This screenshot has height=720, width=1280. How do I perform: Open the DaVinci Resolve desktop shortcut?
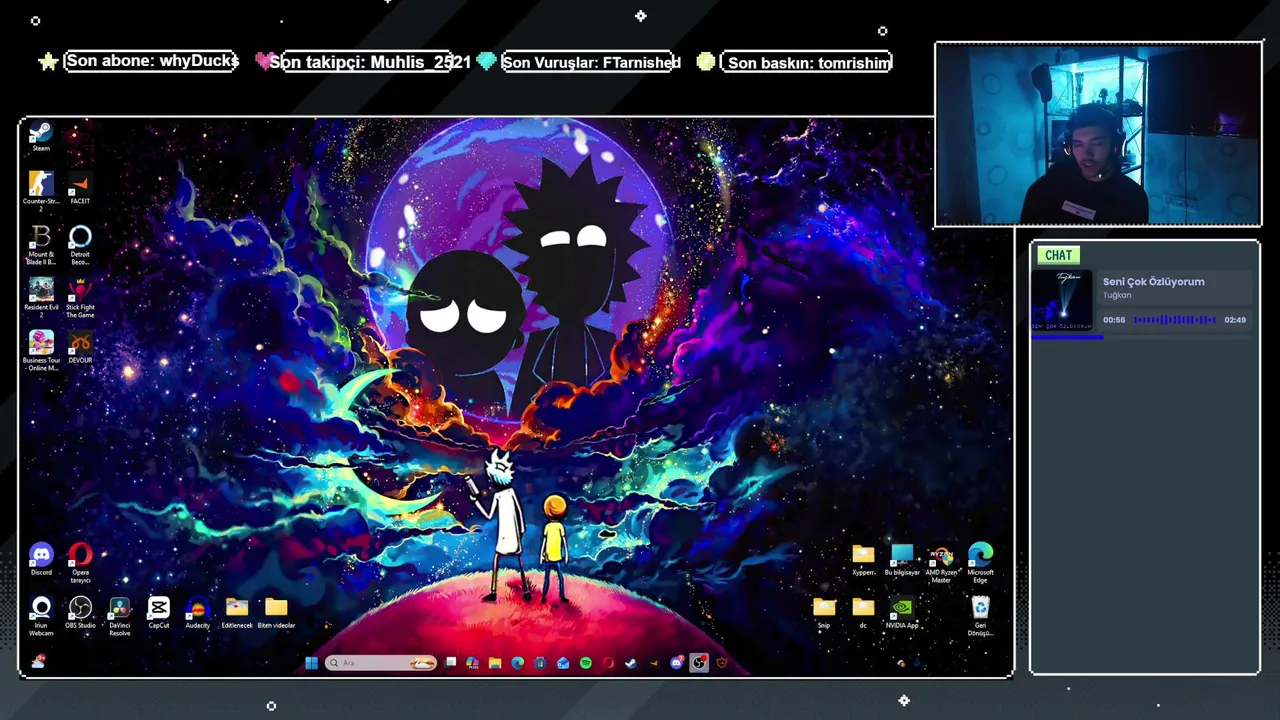(x=119, y=615)
